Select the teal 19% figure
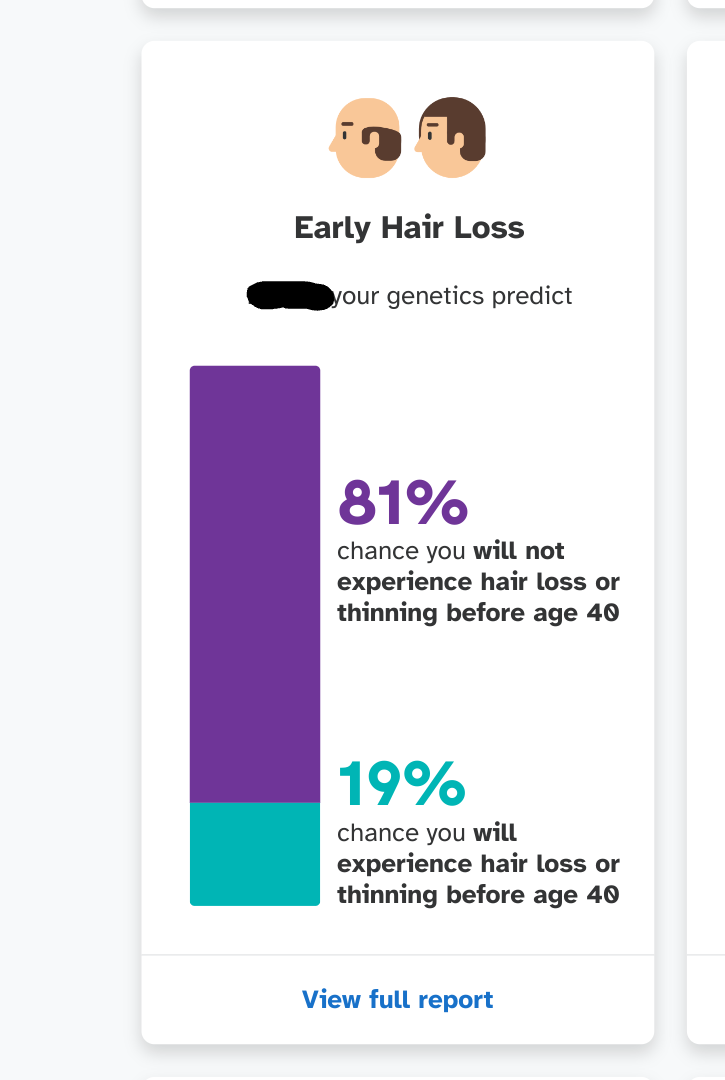This screenshot has height=1080, width=725. (401, 783)
